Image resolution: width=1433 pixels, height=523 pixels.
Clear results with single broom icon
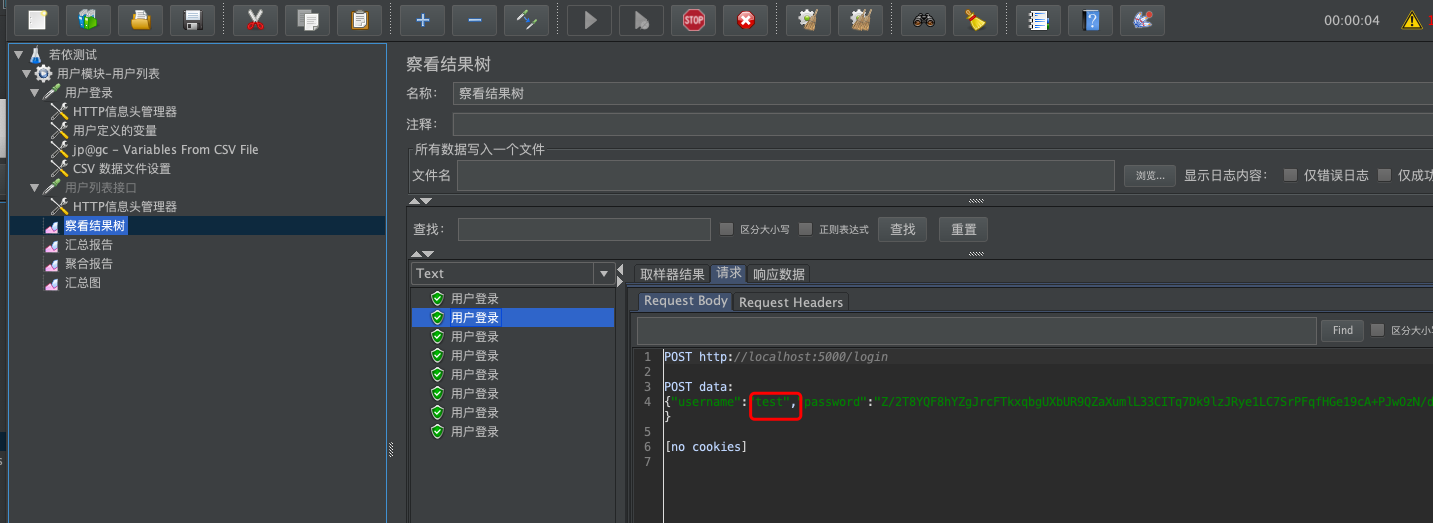pos(809,19)
